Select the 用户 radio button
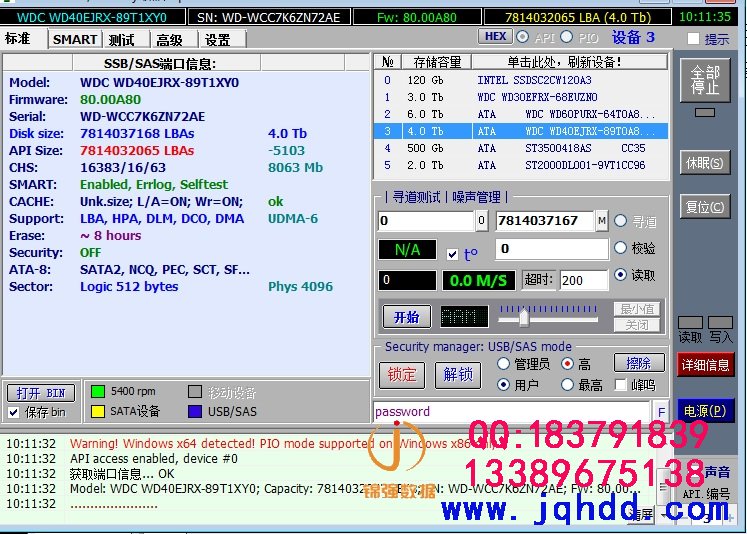The height and width of the screenshot is (534, 747). tap(504, 384)
